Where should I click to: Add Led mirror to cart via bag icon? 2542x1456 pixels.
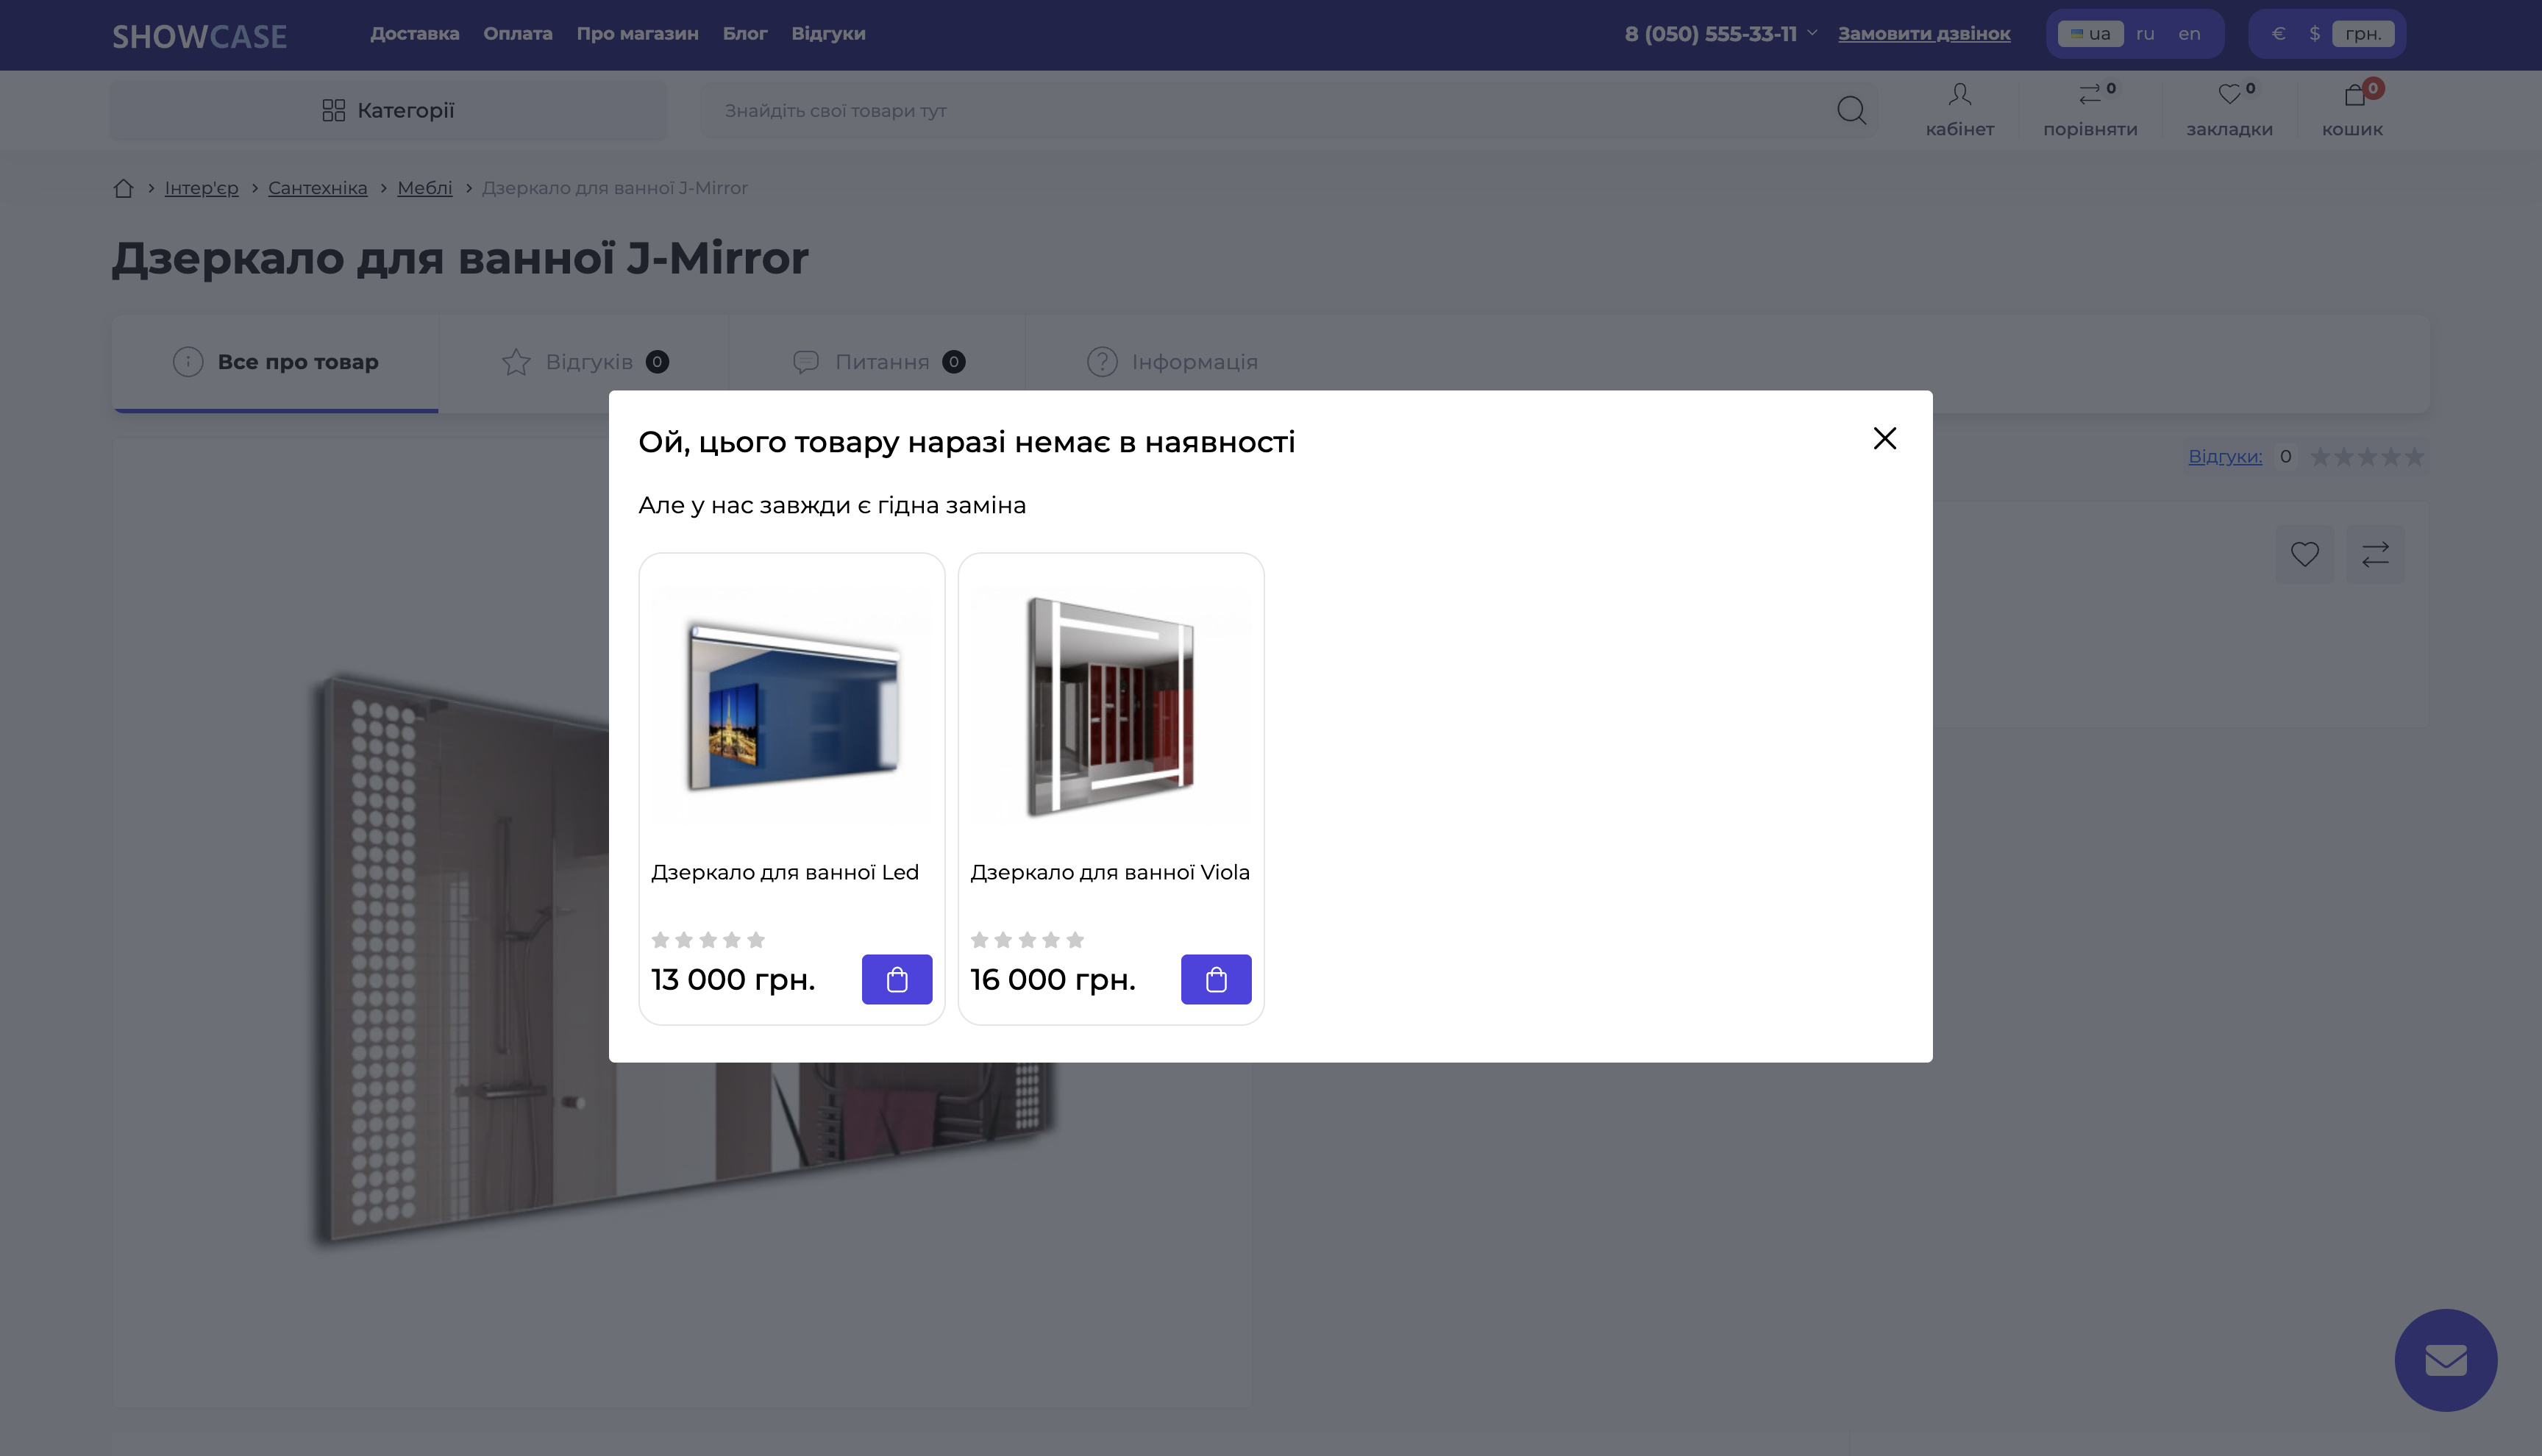click(896, 979)
